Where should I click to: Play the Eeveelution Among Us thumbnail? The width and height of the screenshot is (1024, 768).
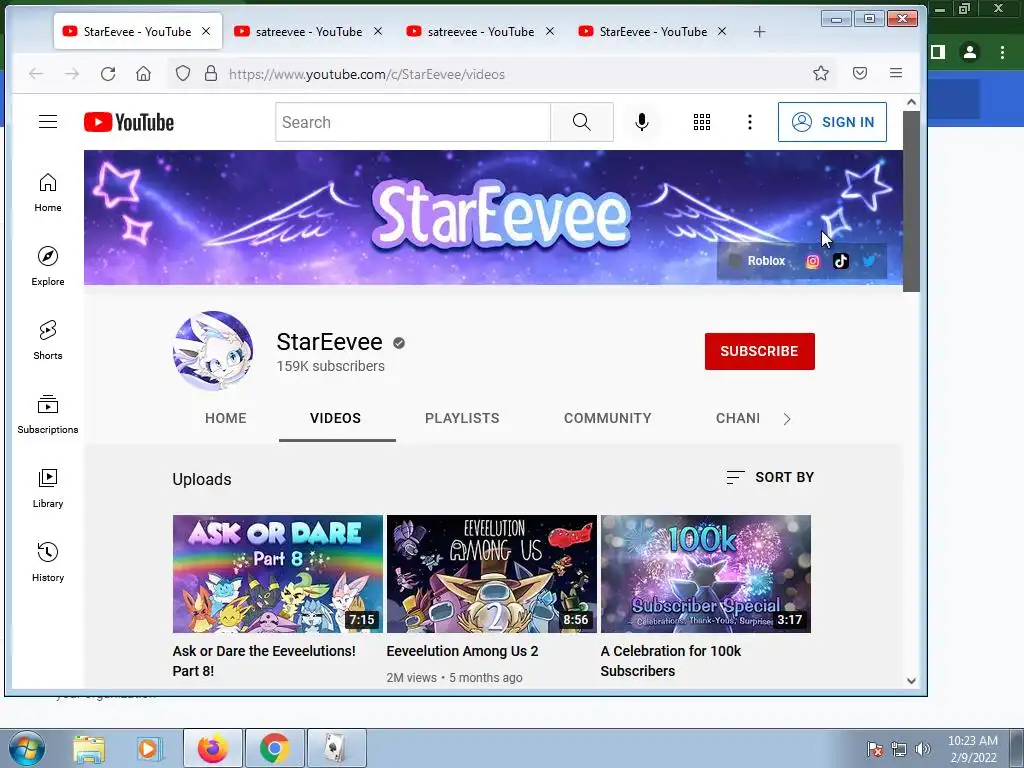point(492,574)
